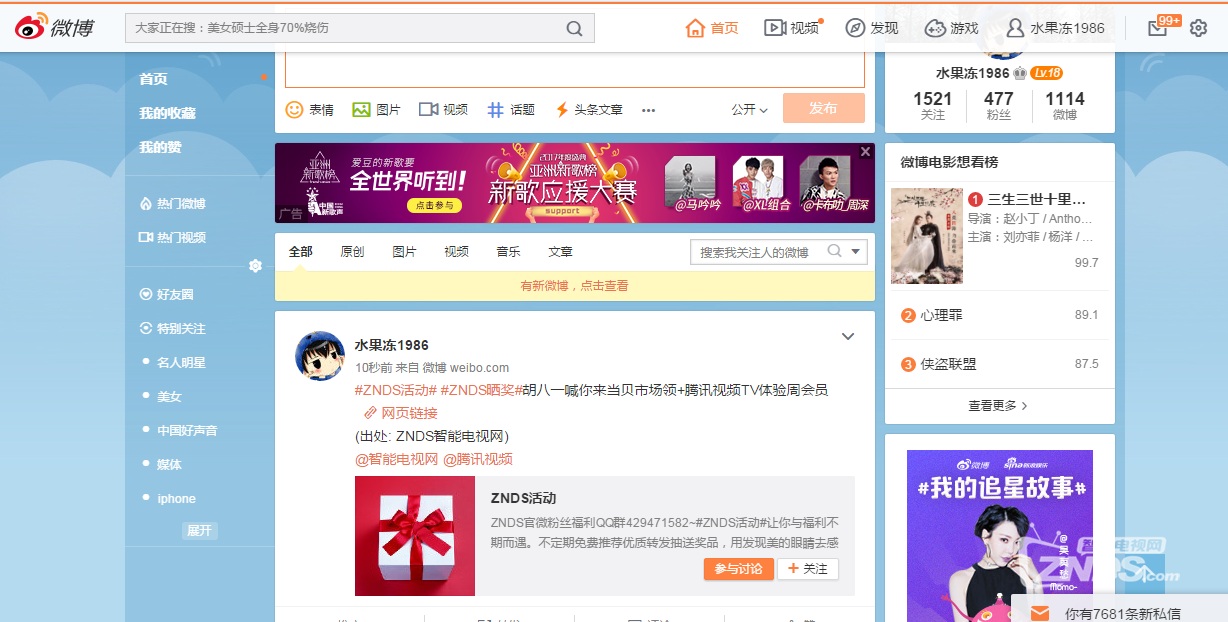This screenshot has width=1228, height=622.
Task: Open the 发现 discover compass item
Action: coord(872,28)
